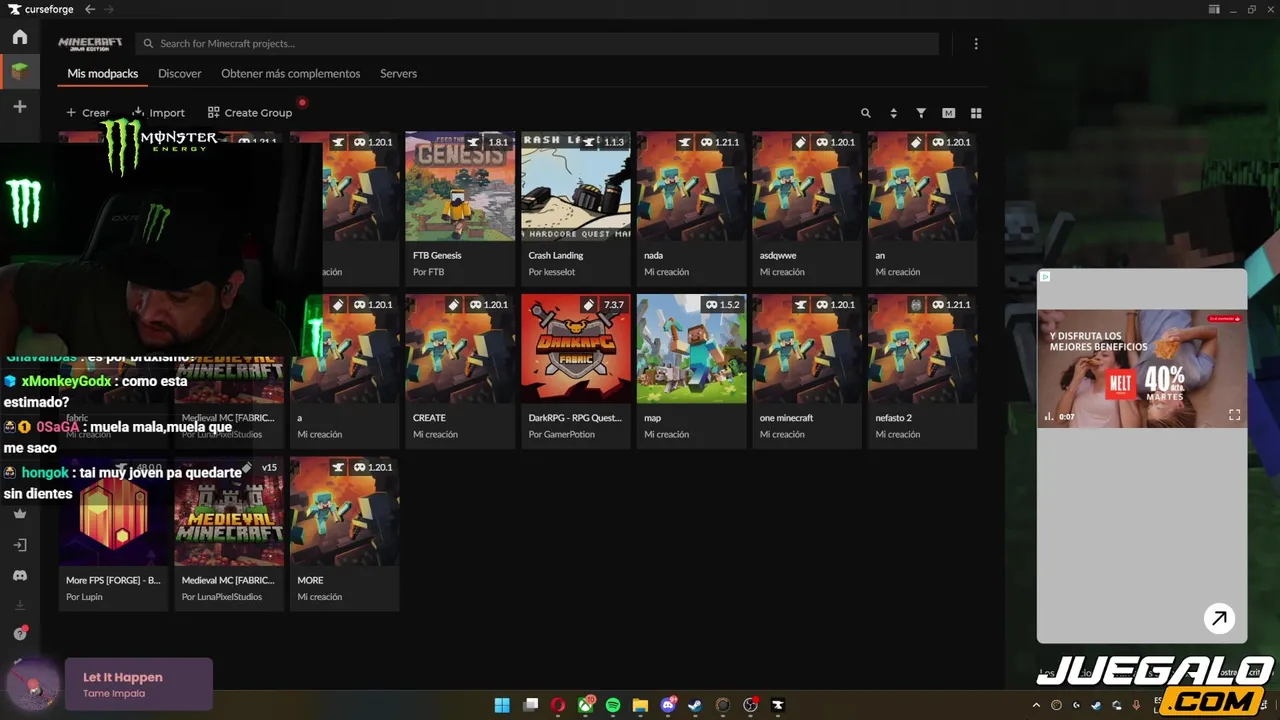1280x720 pixels.
Task: Open the CREATE modpack thumbnail
Action: [460, 349]
